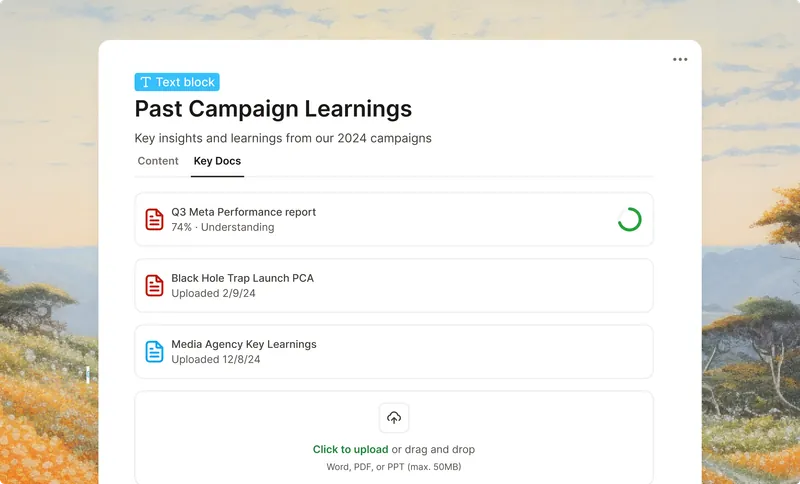
Task: Open Black Hole Trap Launch PCA title
Action: point(242,278)
